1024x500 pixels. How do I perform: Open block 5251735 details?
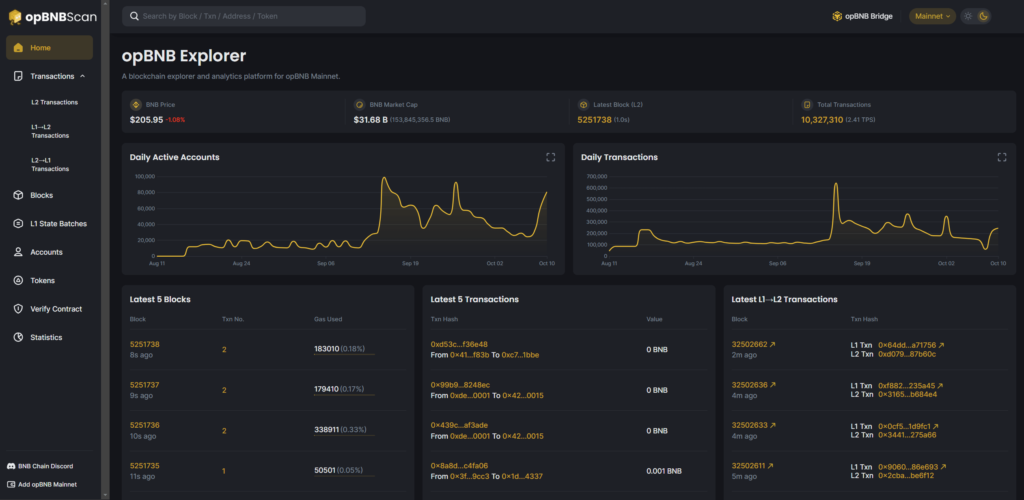pyautogui.click(x=145, y=466)
